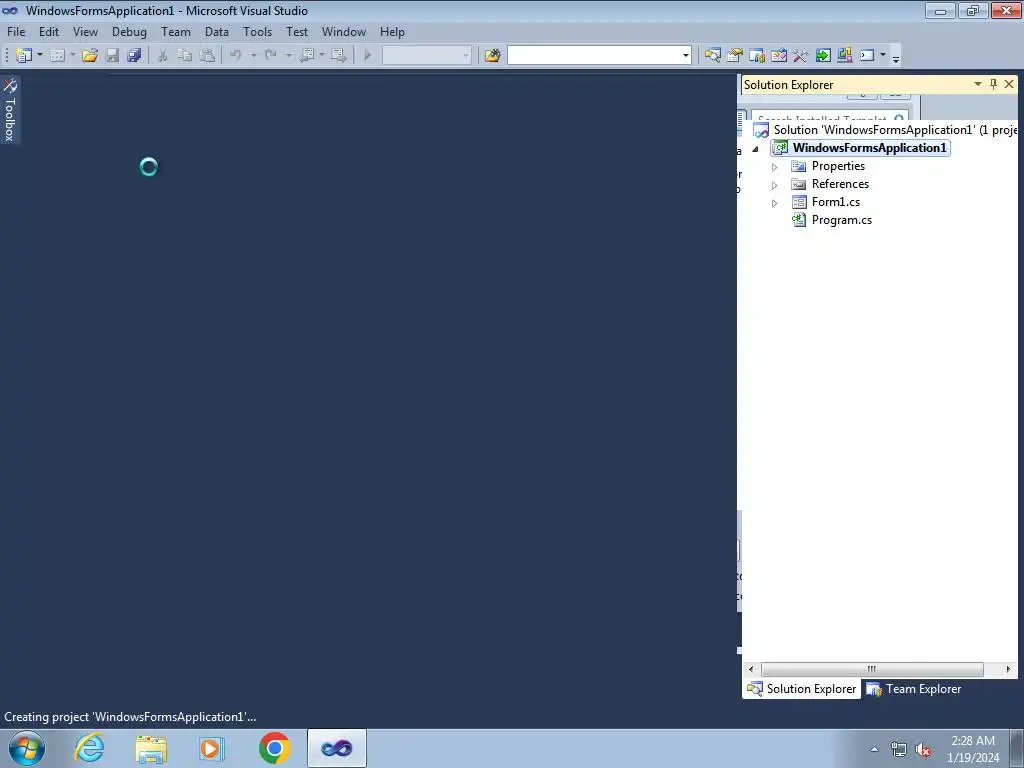Screen dimensions: 1024x768
Task: Click the Redo arrow icon
Action: tap(270, 56)
